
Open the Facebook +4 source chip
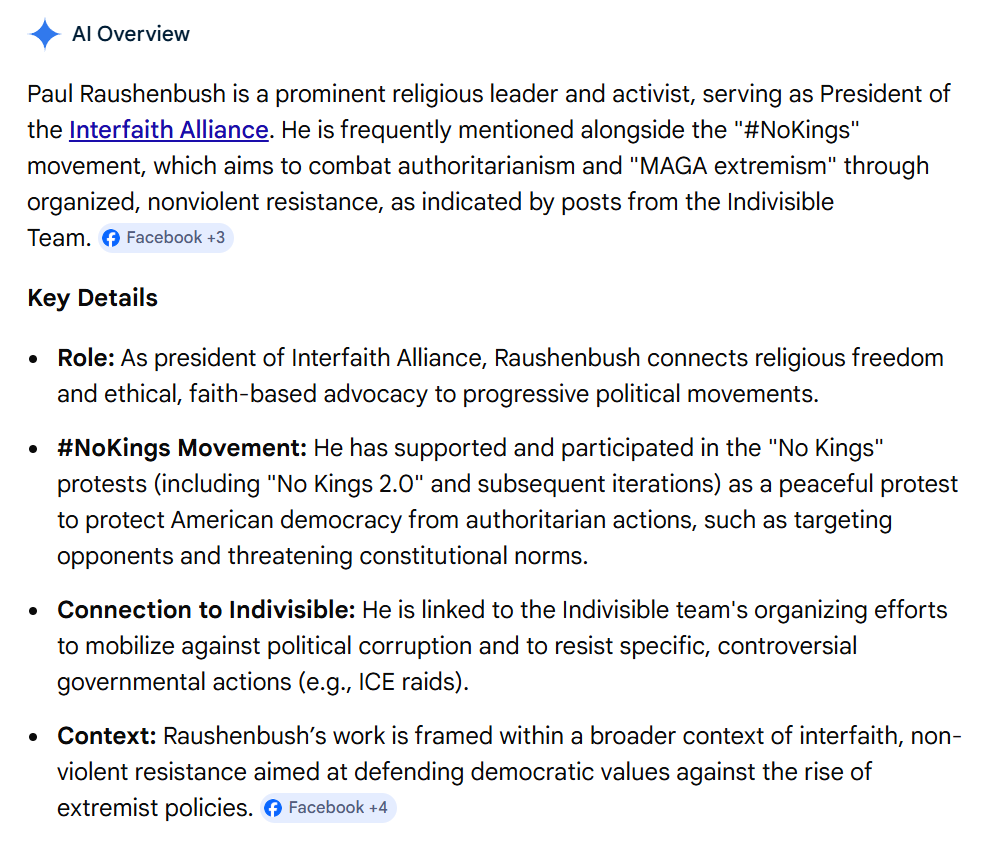(328, 808)
